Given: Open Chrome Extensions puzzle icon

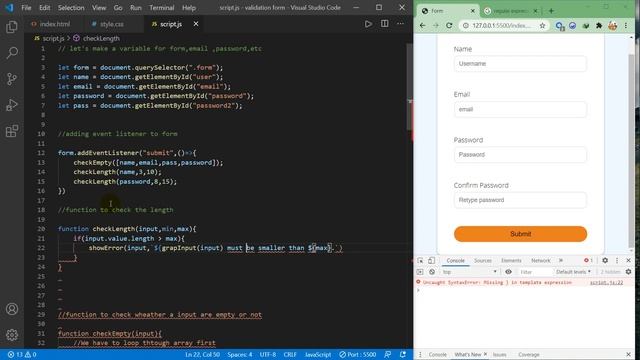Looking at the screenshot, I should 599,25.
